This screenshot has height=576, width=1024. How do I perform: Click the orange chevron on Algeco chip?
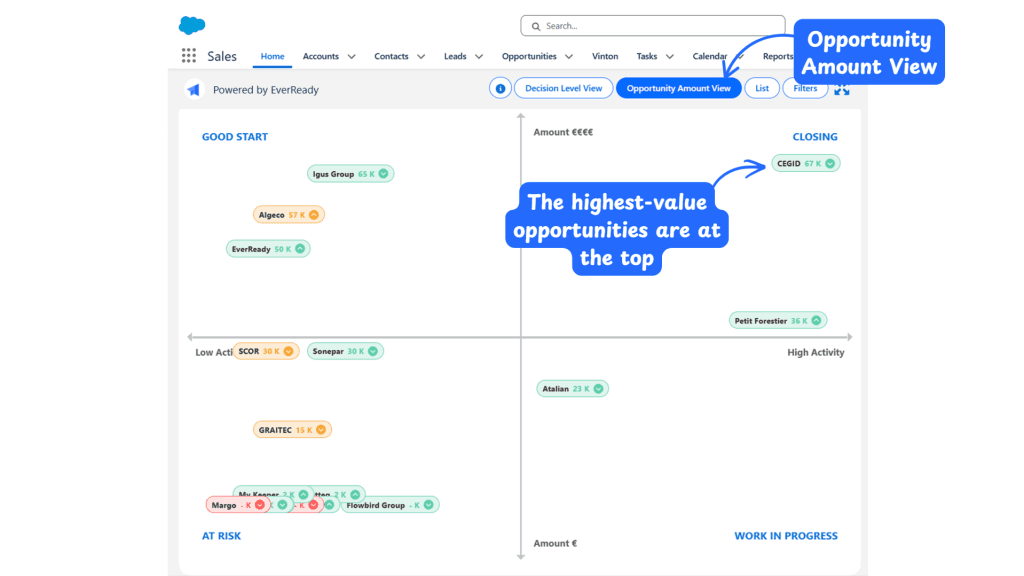tap(314, 215)
